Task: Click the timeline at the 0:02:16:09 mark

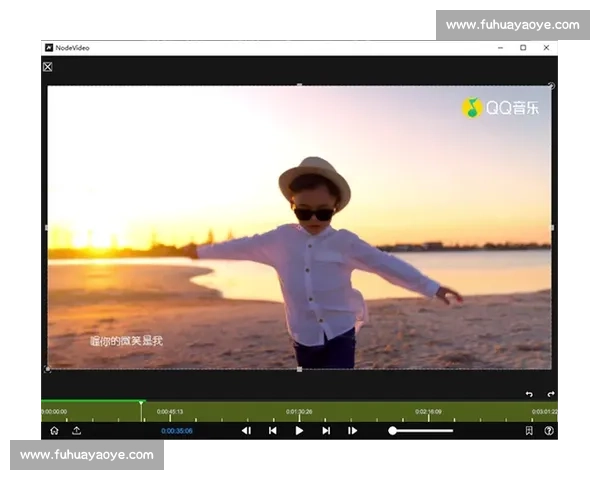Action: 428,413
